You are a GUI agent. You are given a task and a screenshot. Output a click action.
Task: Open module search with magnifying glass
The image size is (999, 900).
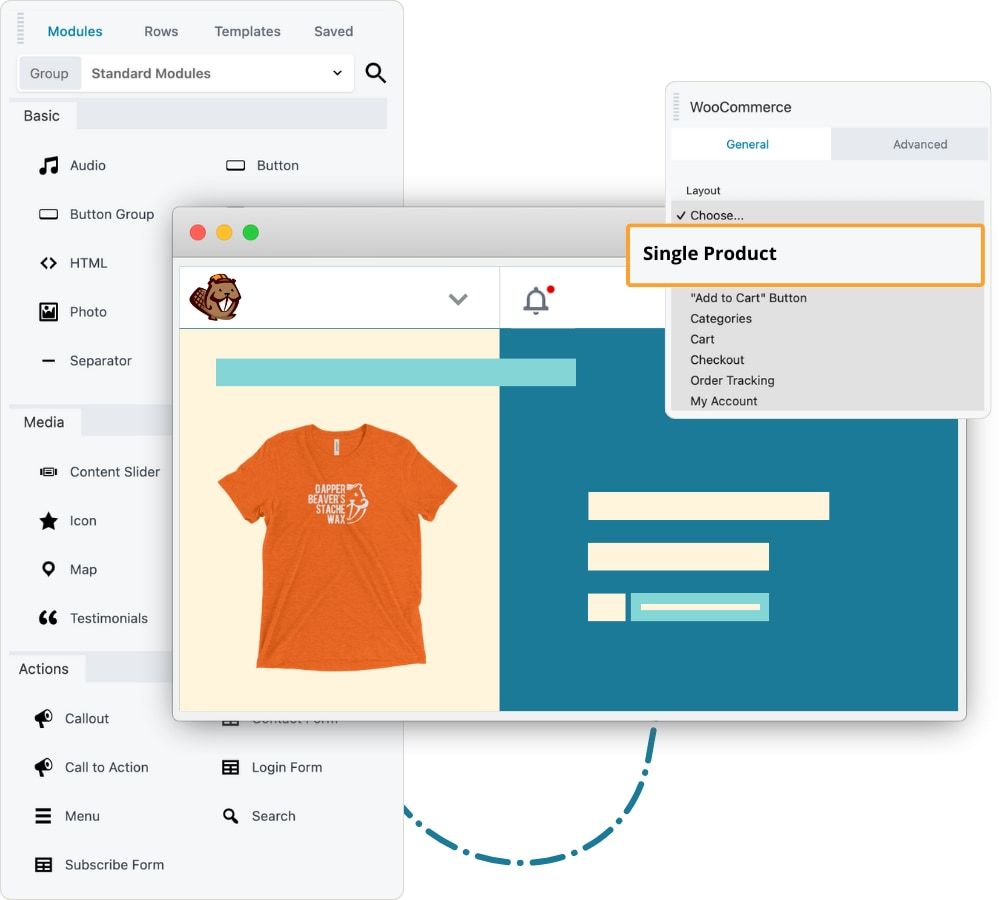[x=375, y=73]
